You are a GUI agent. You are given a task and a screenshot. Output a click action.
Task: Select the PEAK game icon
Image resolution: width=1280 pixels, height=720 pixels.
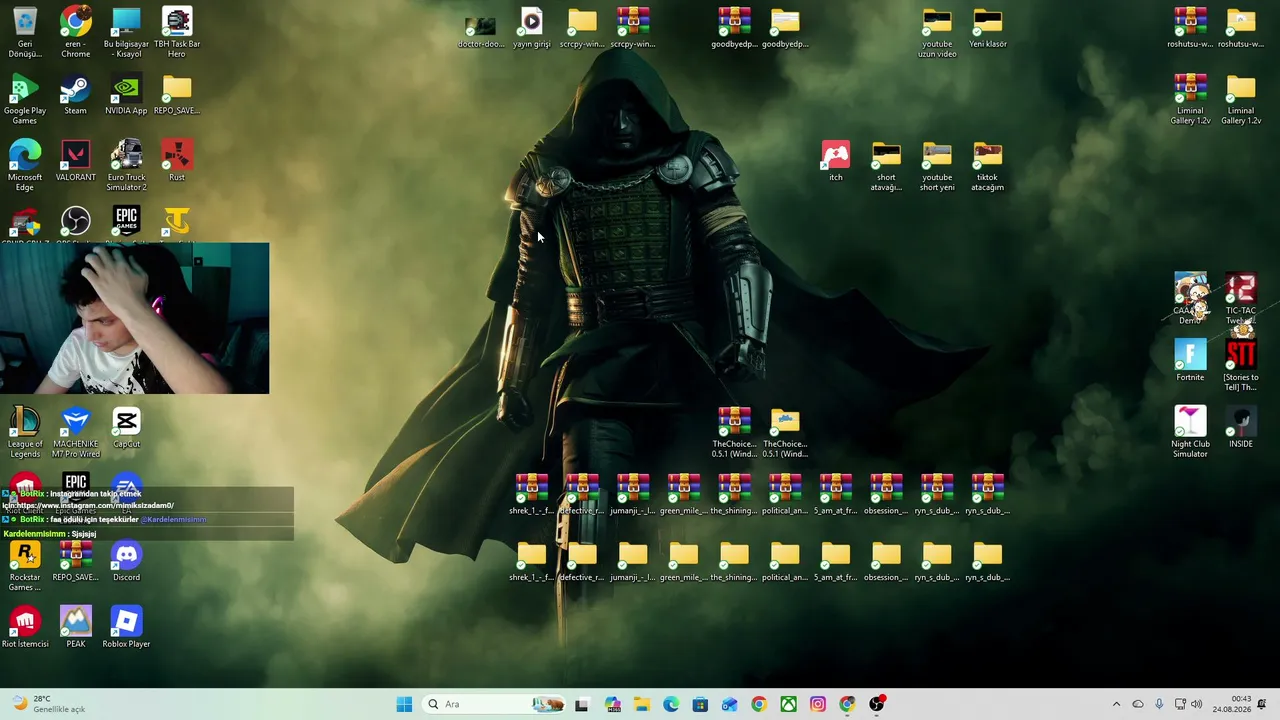tap(76, 627)
